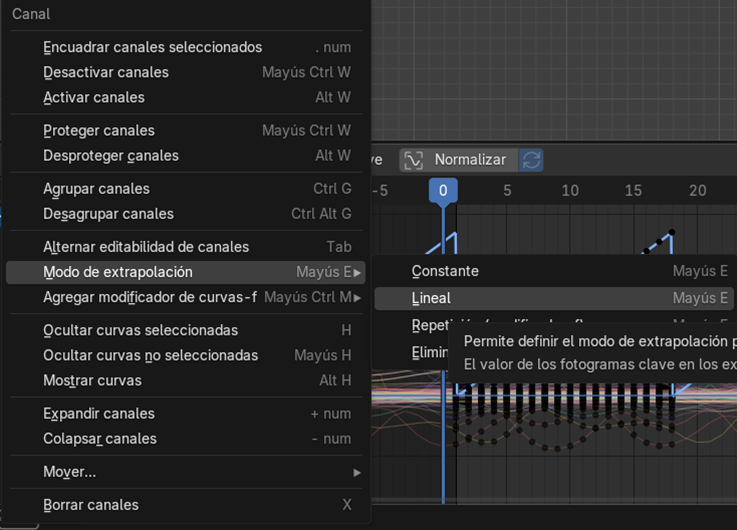The width and height of the screenshot is (737, 530).
Task: Click Proteger canales
Action: [x=186, y=130]
